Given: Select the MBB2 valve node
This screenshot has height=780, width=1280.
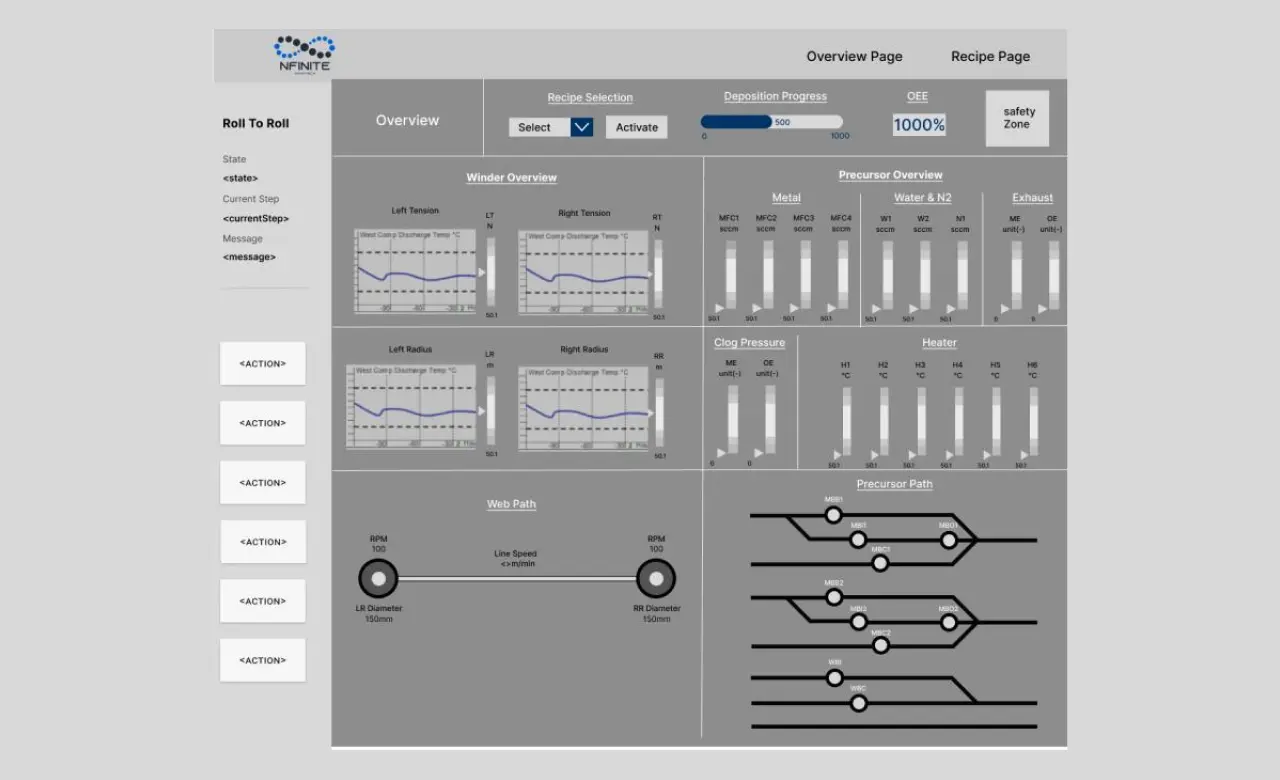Looking at the screenshot, I should [833, 598].
